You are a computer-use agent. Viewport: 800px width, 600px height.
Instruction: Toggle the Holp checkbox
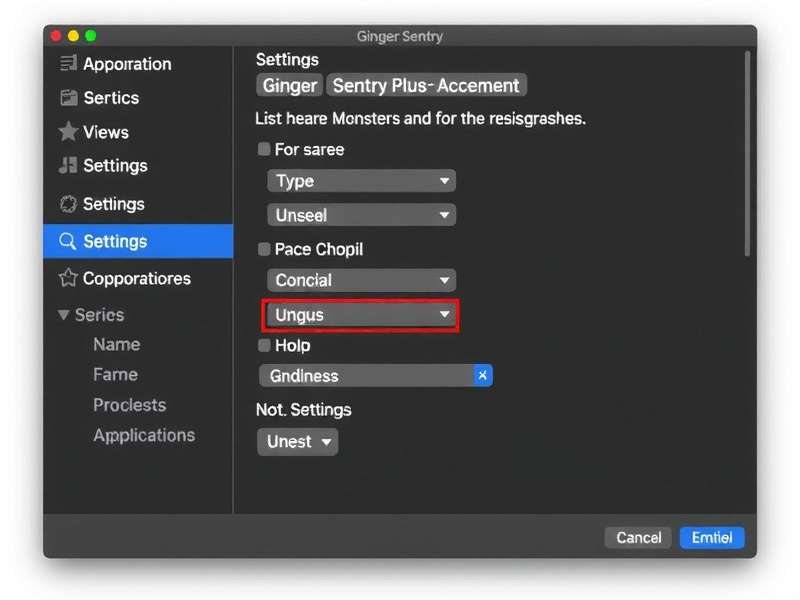263,345
